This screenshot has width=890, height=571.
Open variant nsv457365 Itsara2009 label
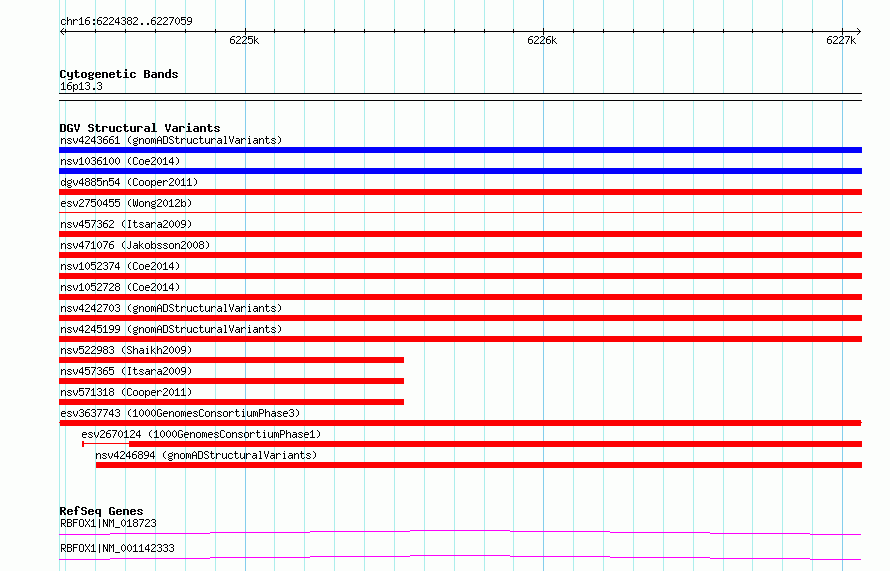(126, 371)
